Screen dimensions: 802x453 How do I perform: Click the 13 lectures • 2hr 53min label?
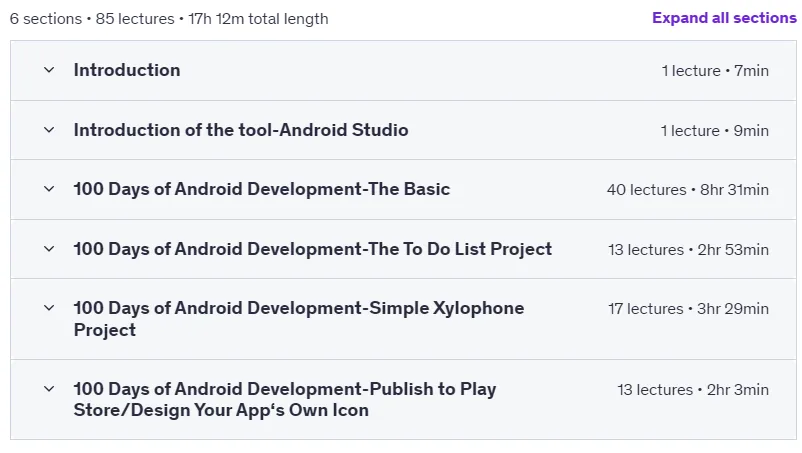tap(688, 250)
